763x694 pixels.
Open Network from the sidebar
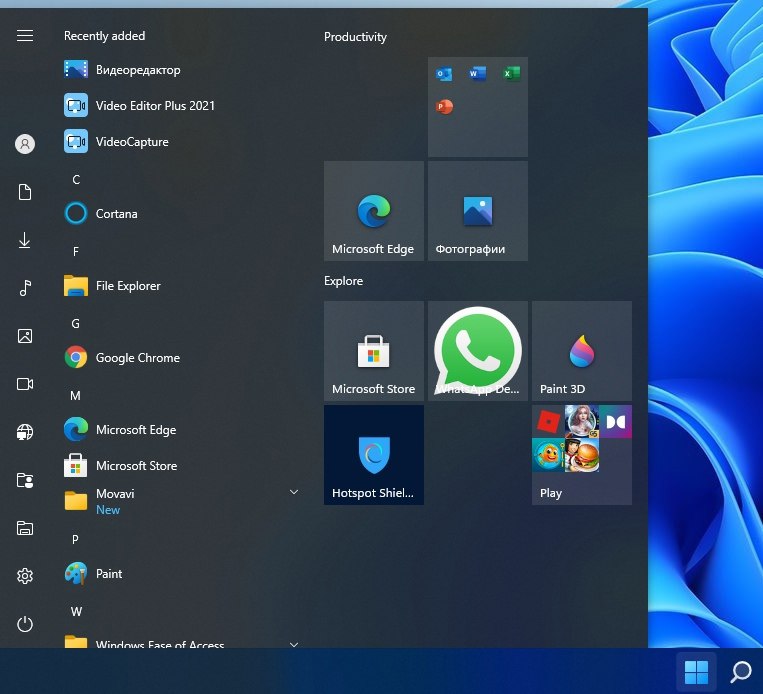point(25,432)
